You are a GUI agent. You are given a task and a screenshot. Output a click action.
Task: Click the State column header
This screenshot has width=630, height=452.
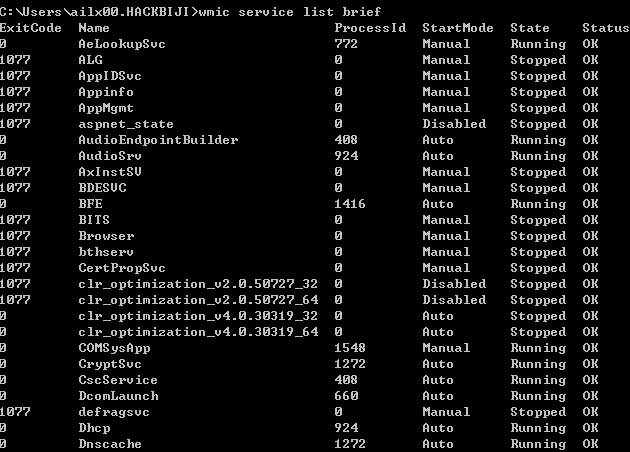coord(530,28)
